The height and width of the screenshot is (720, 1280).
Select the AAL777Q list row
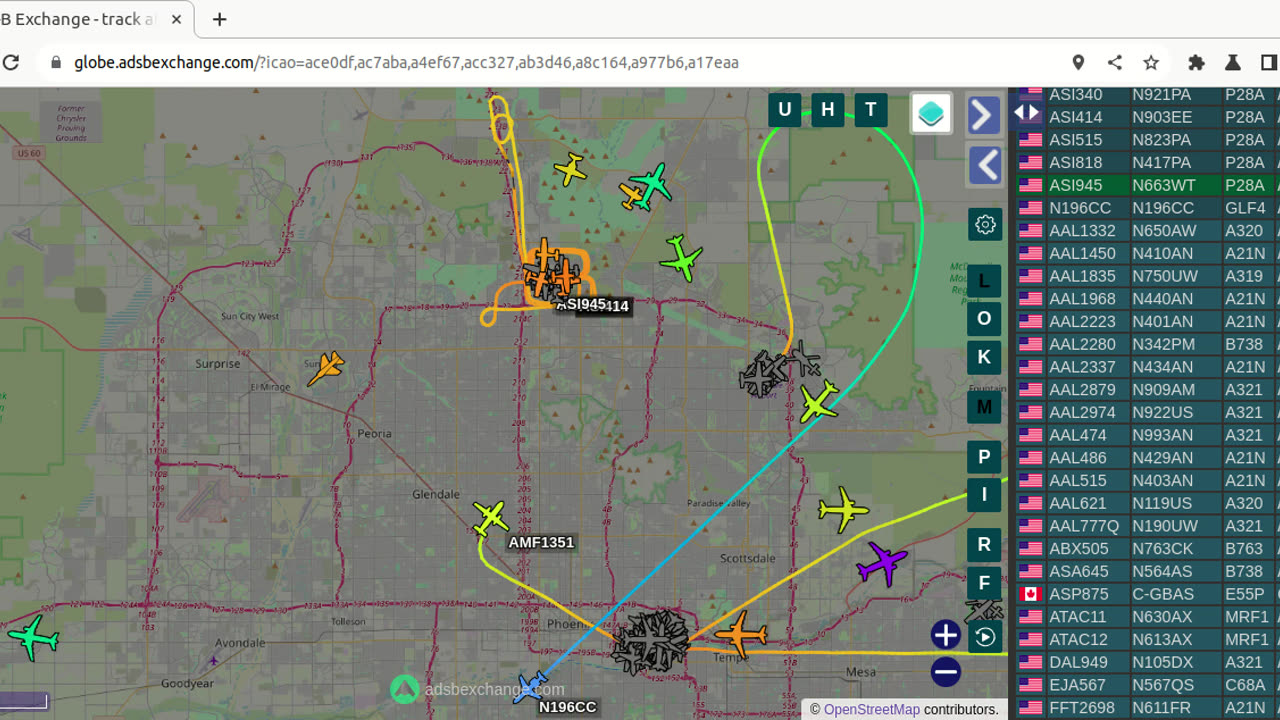(x=1147, y=526)
